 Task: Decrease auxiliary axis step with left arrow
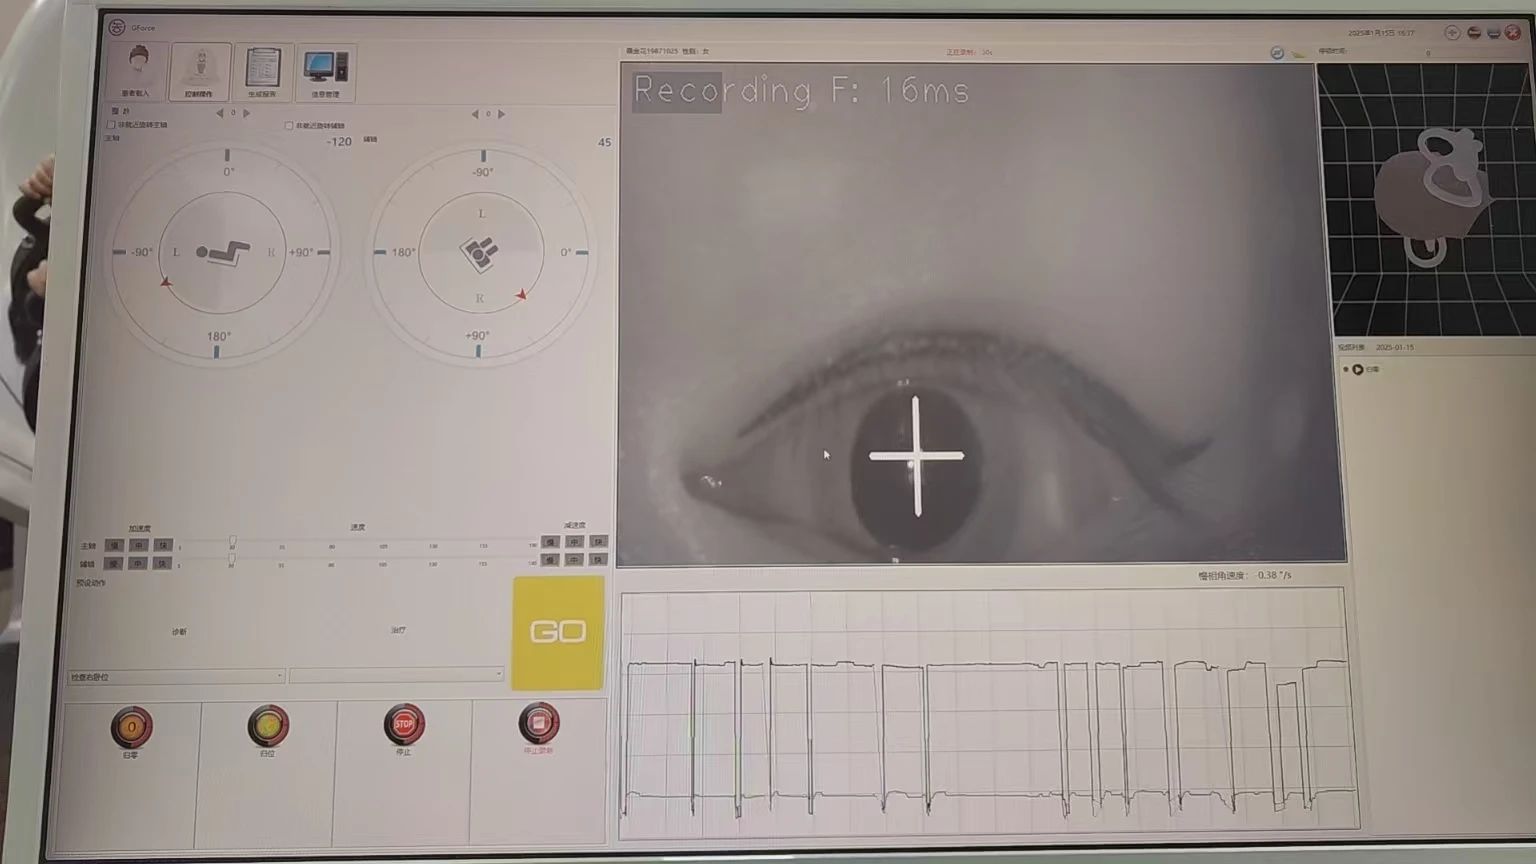(475, 114)
